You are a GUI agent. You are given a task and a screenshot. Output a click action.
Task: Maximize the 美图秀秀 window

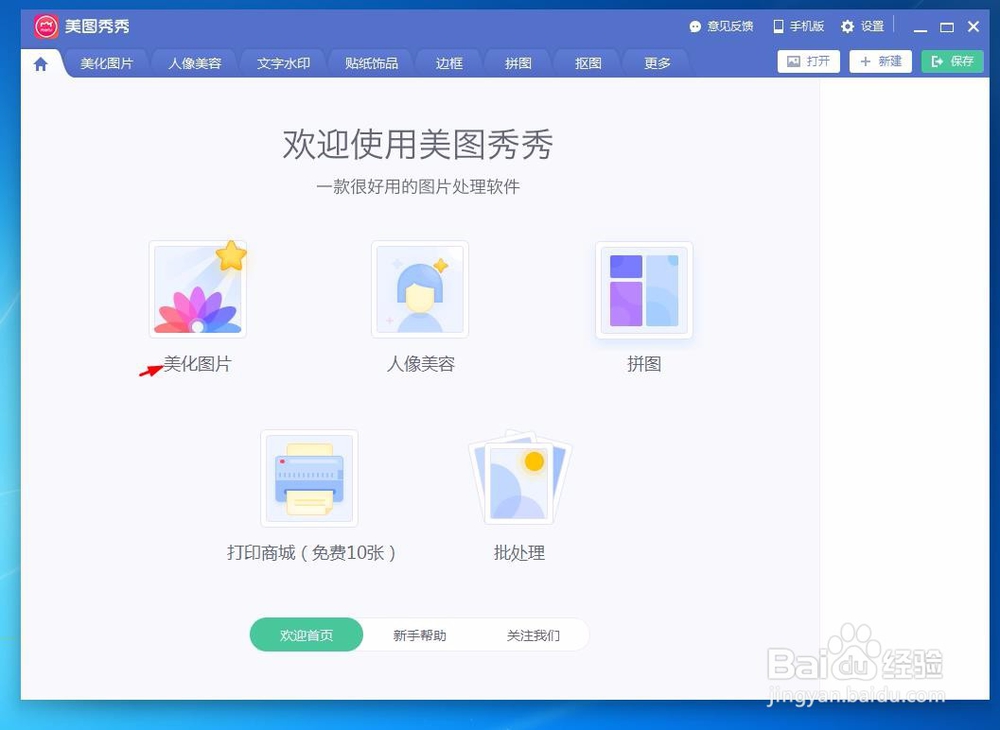click(x=947, y=27)
